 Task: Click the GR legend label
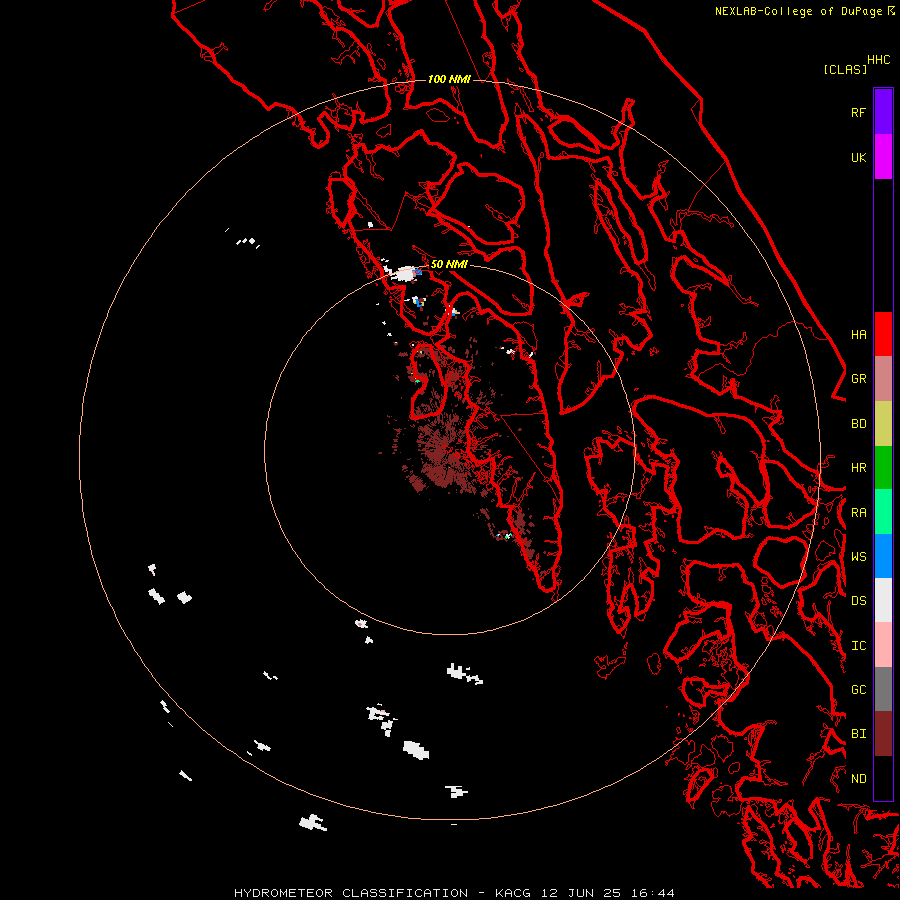point(858,379)
